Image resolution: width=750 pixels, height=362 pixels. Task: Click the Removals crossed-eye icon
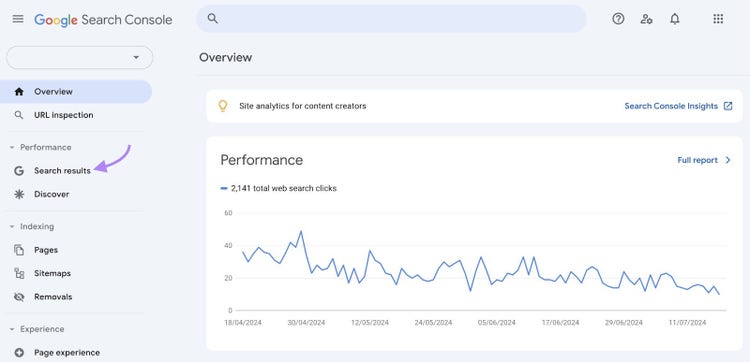tap(19, 297)
